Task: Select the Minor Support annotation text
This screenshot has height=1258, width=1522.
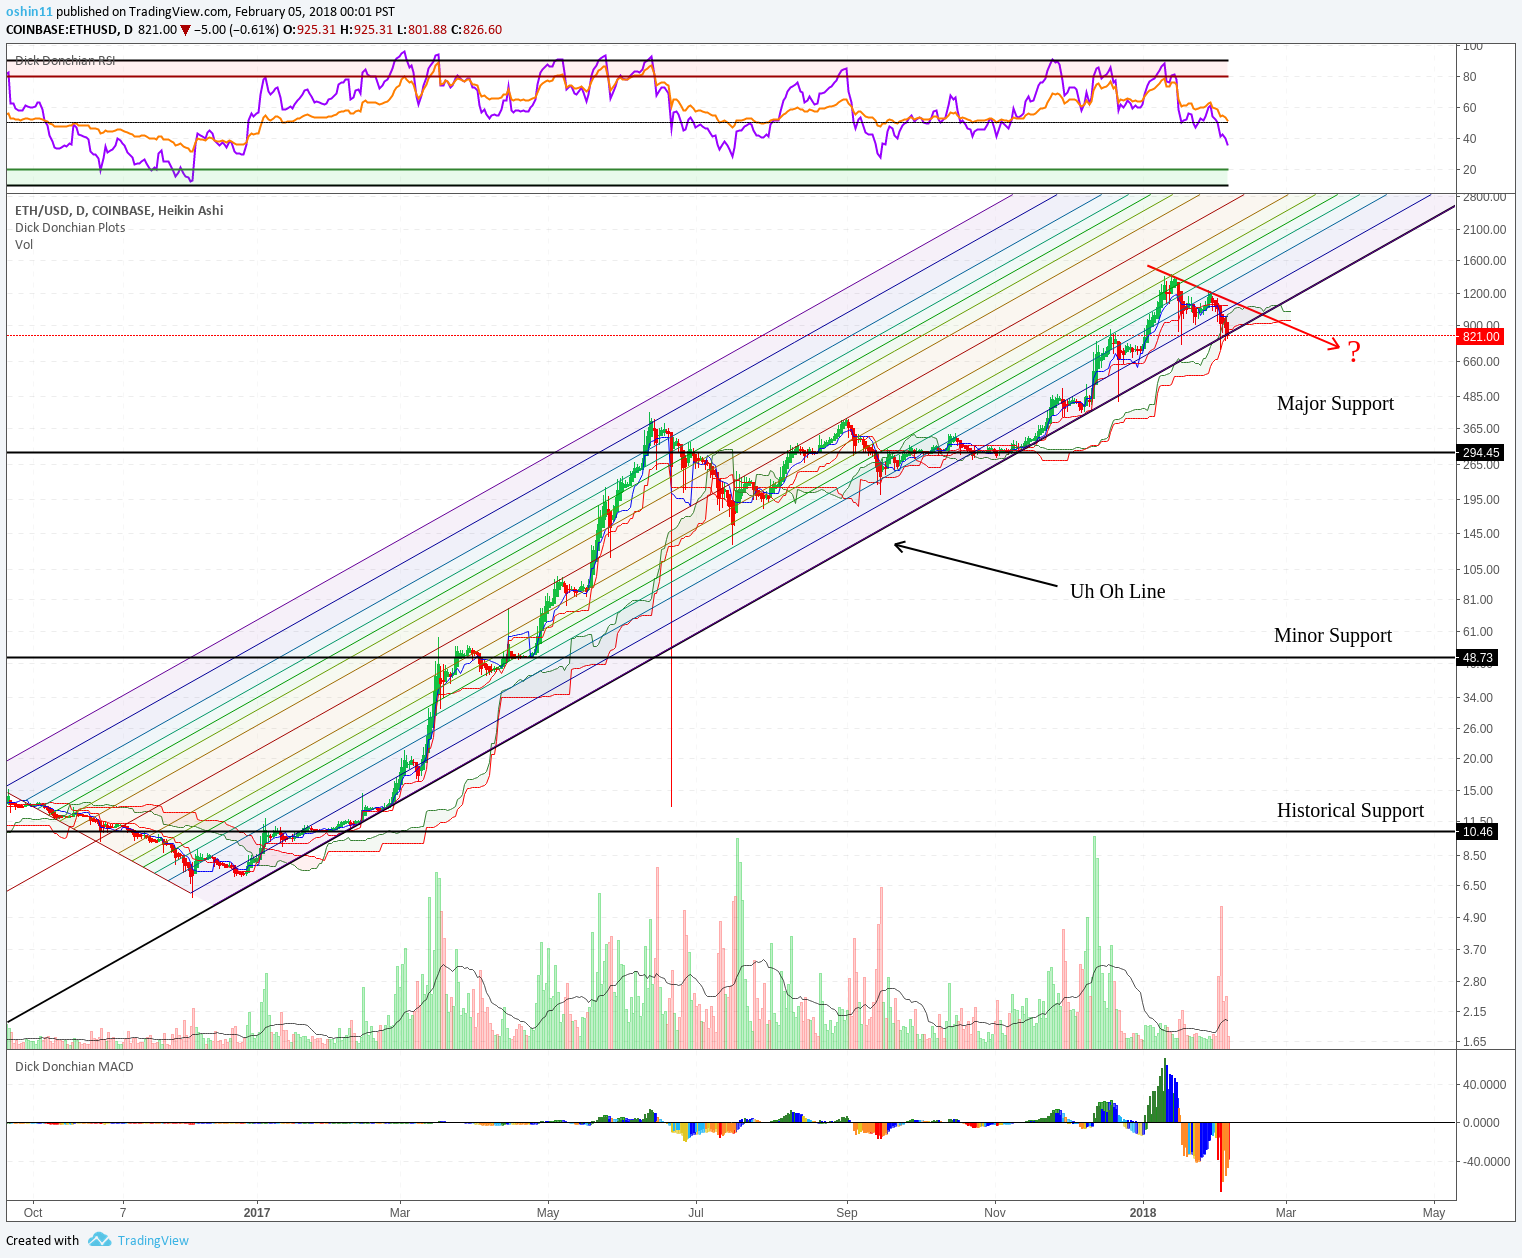Action: click(x=1333, y=635)
